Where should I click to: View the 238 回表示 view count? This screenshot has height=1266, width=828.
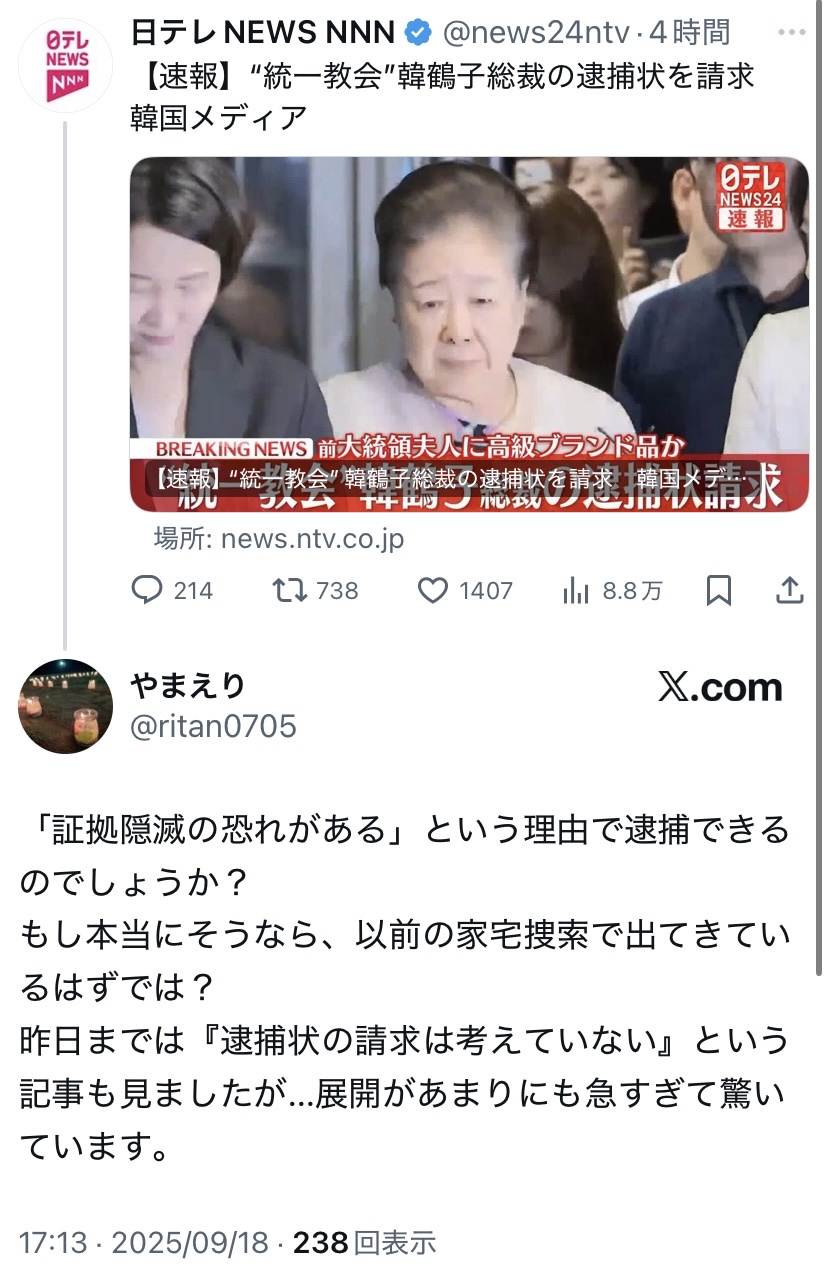pyautogui.click(x=366, y=1243)
